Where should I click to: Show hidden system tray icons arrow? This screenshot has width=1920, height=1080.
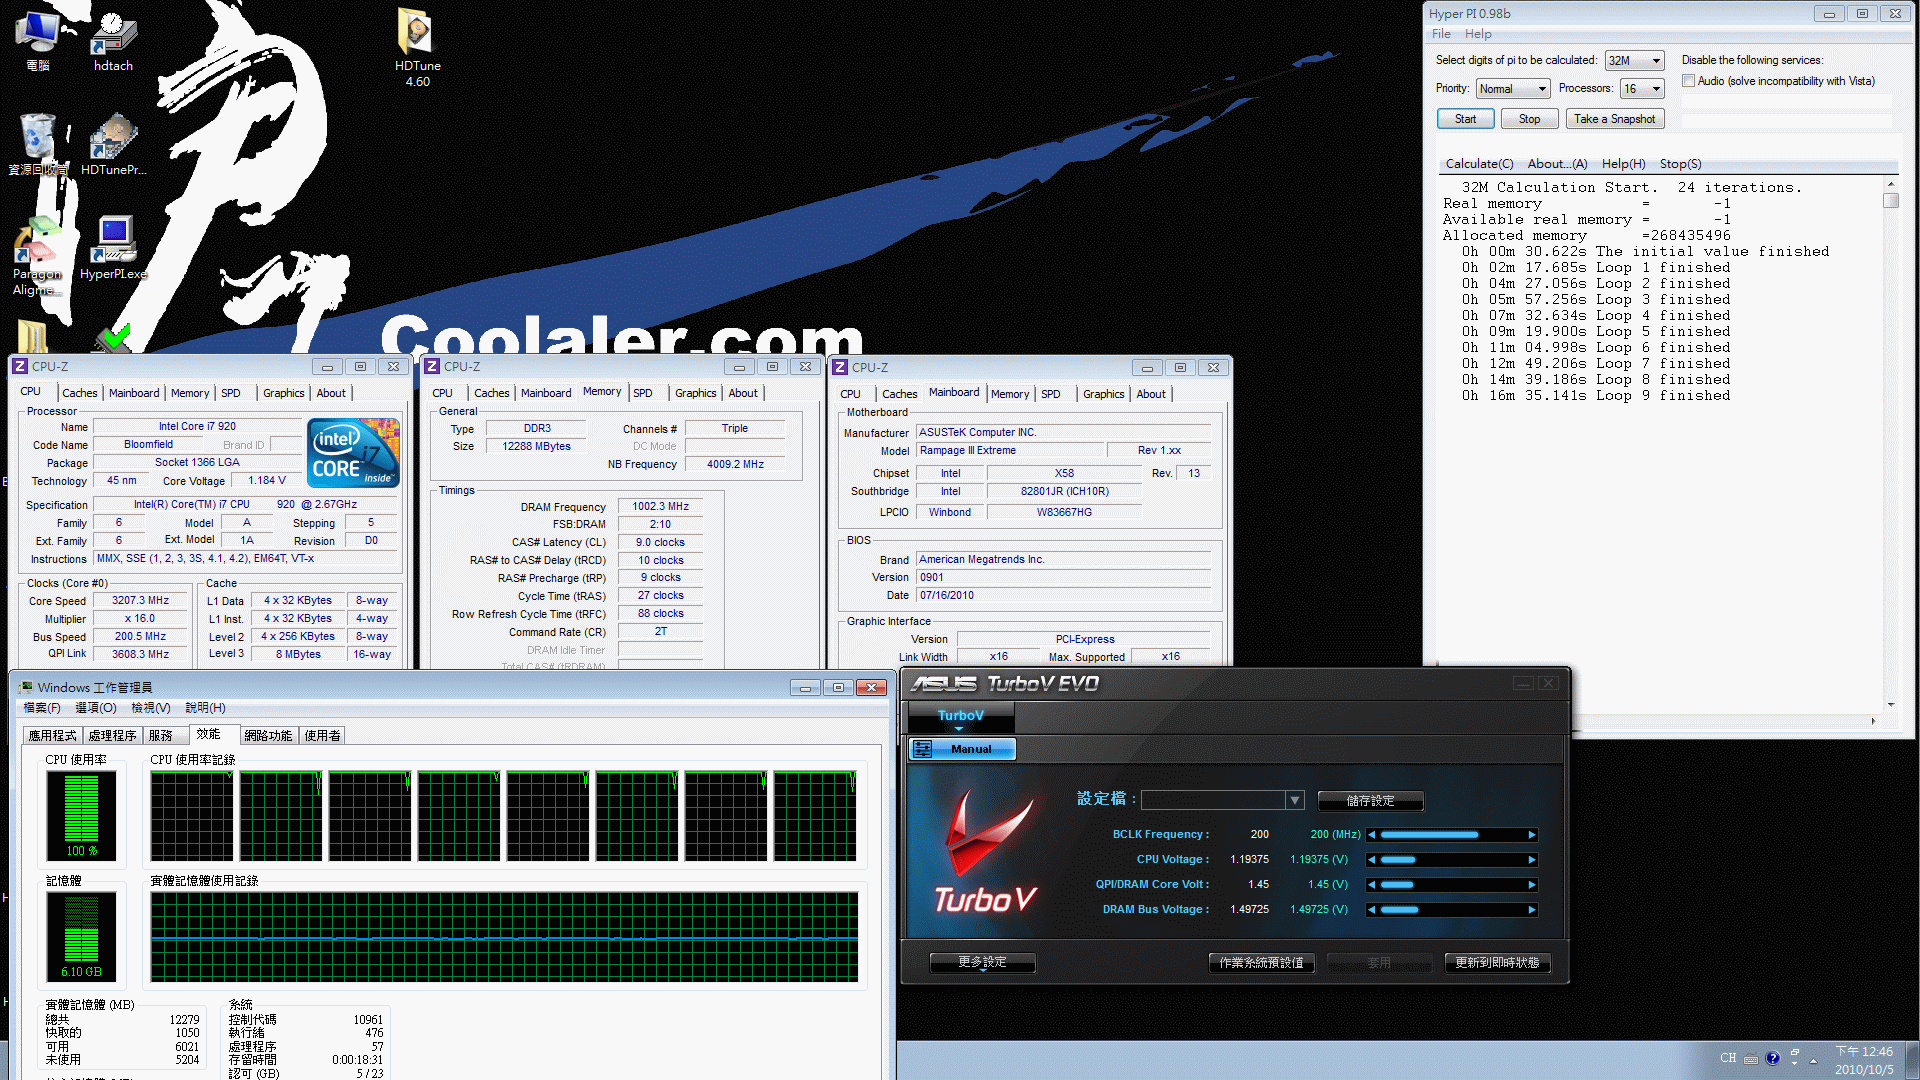(1813, 1060)
